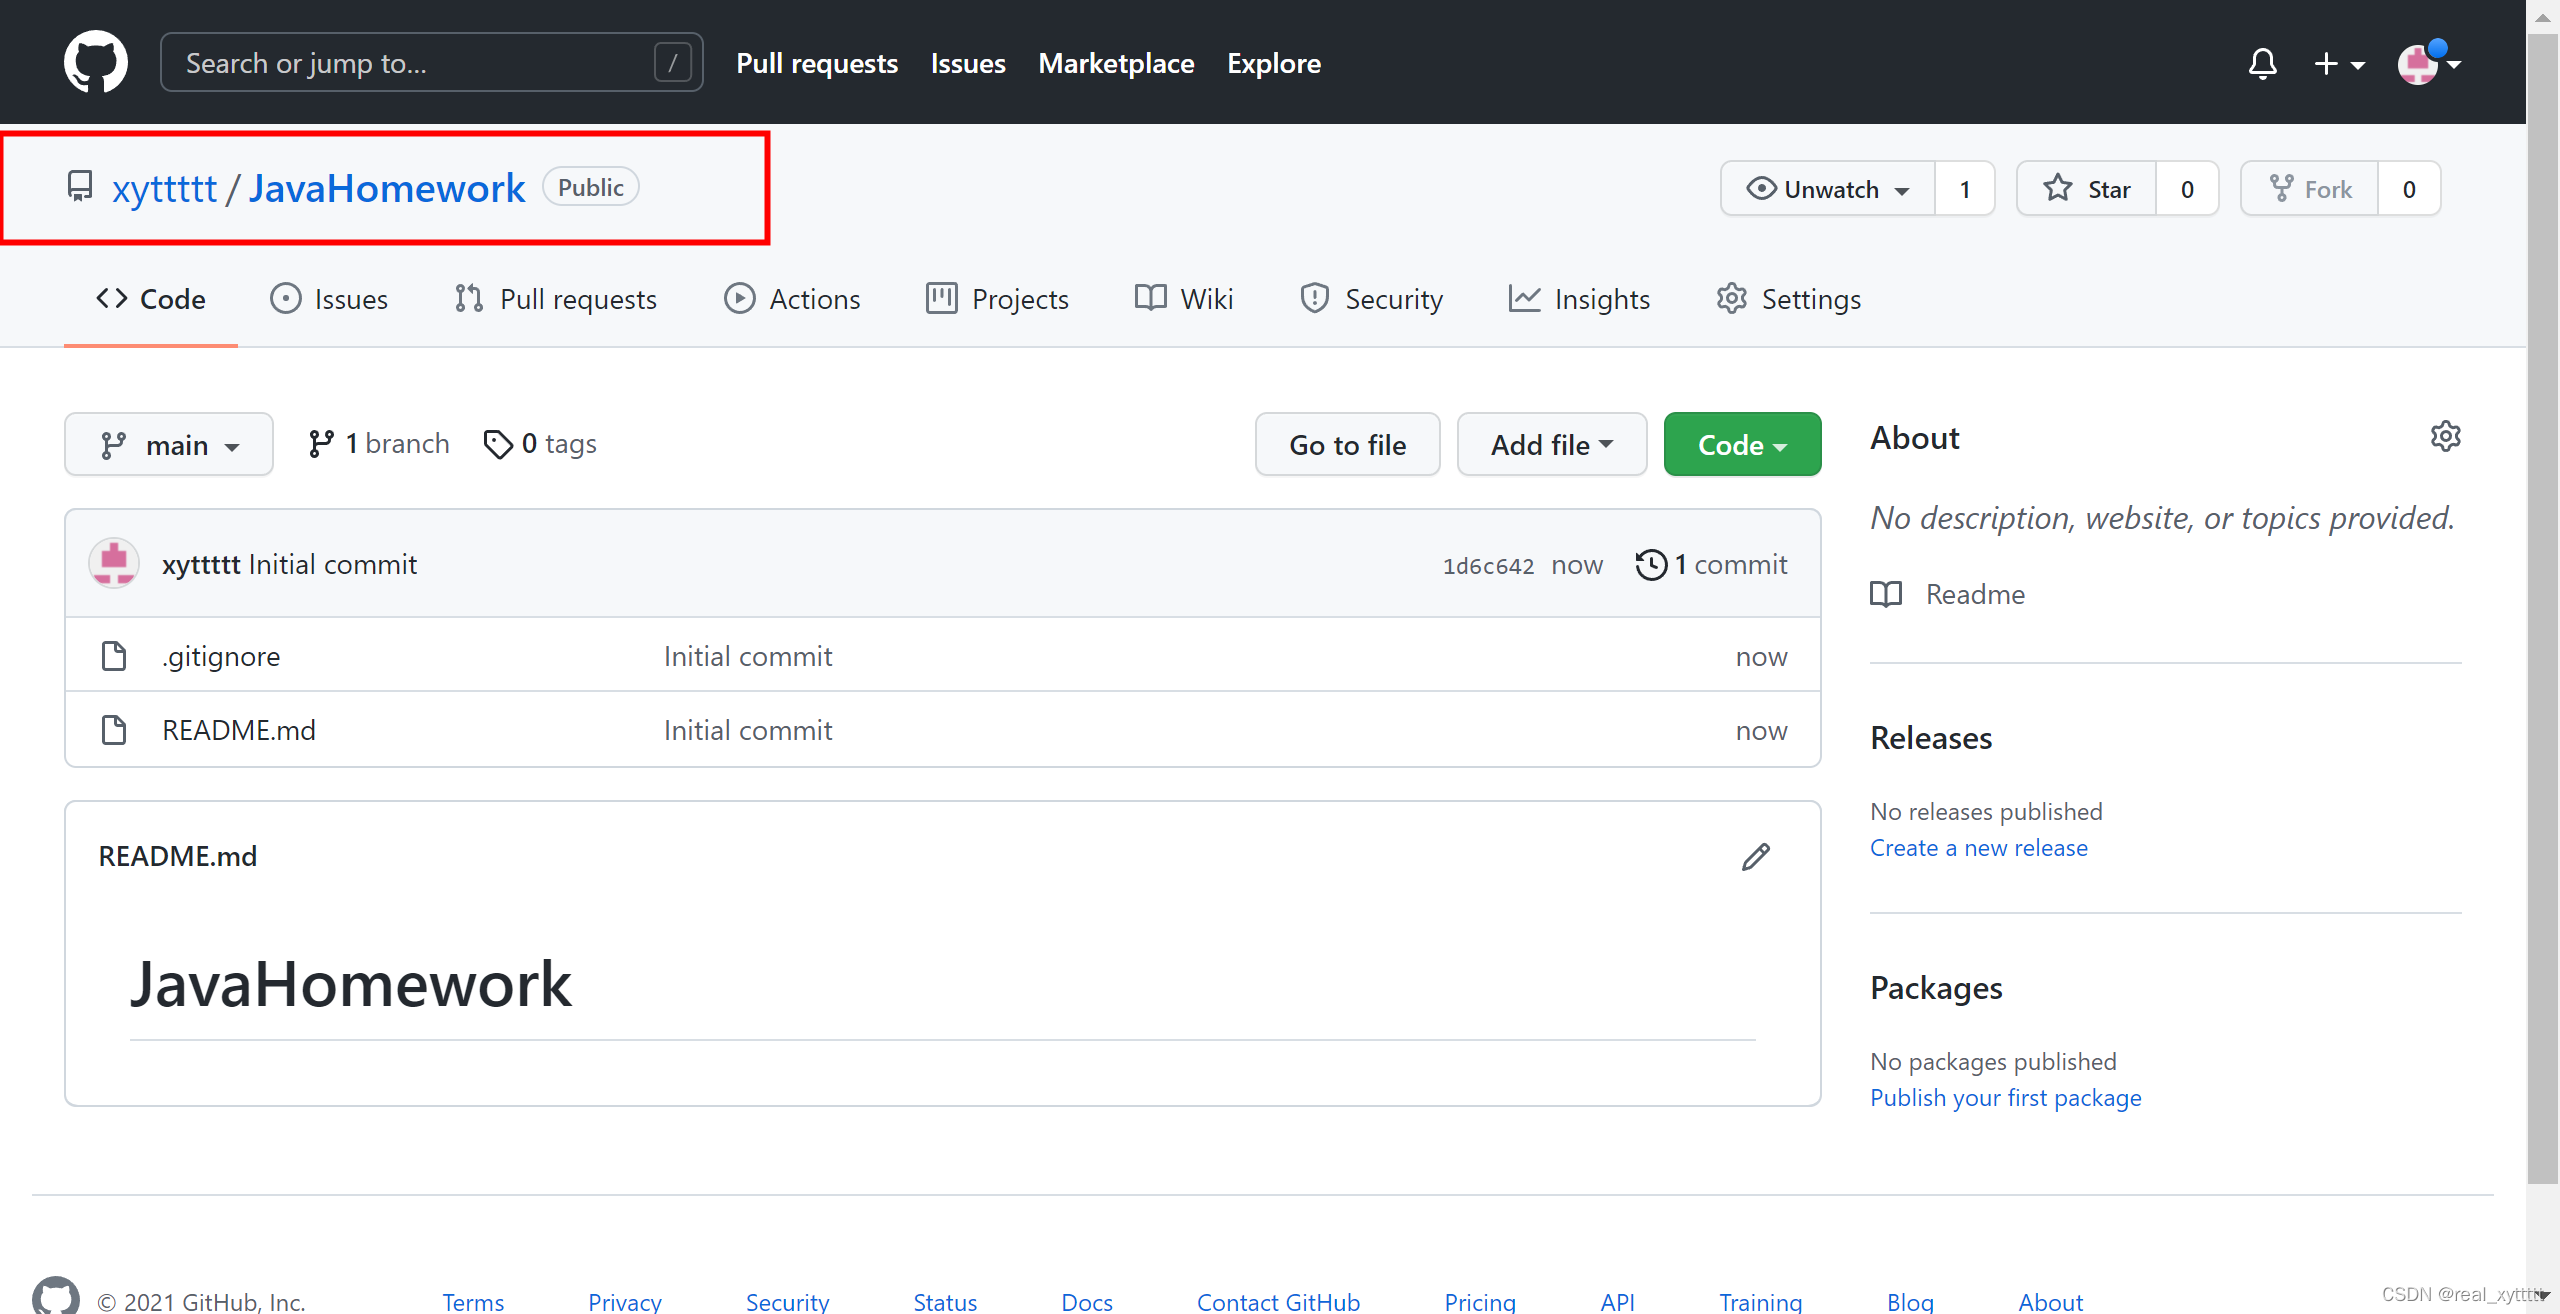The height and width of the screenshot is (1314, 2560).
Task: Click the Fork button
Action: click(2310, 189)
